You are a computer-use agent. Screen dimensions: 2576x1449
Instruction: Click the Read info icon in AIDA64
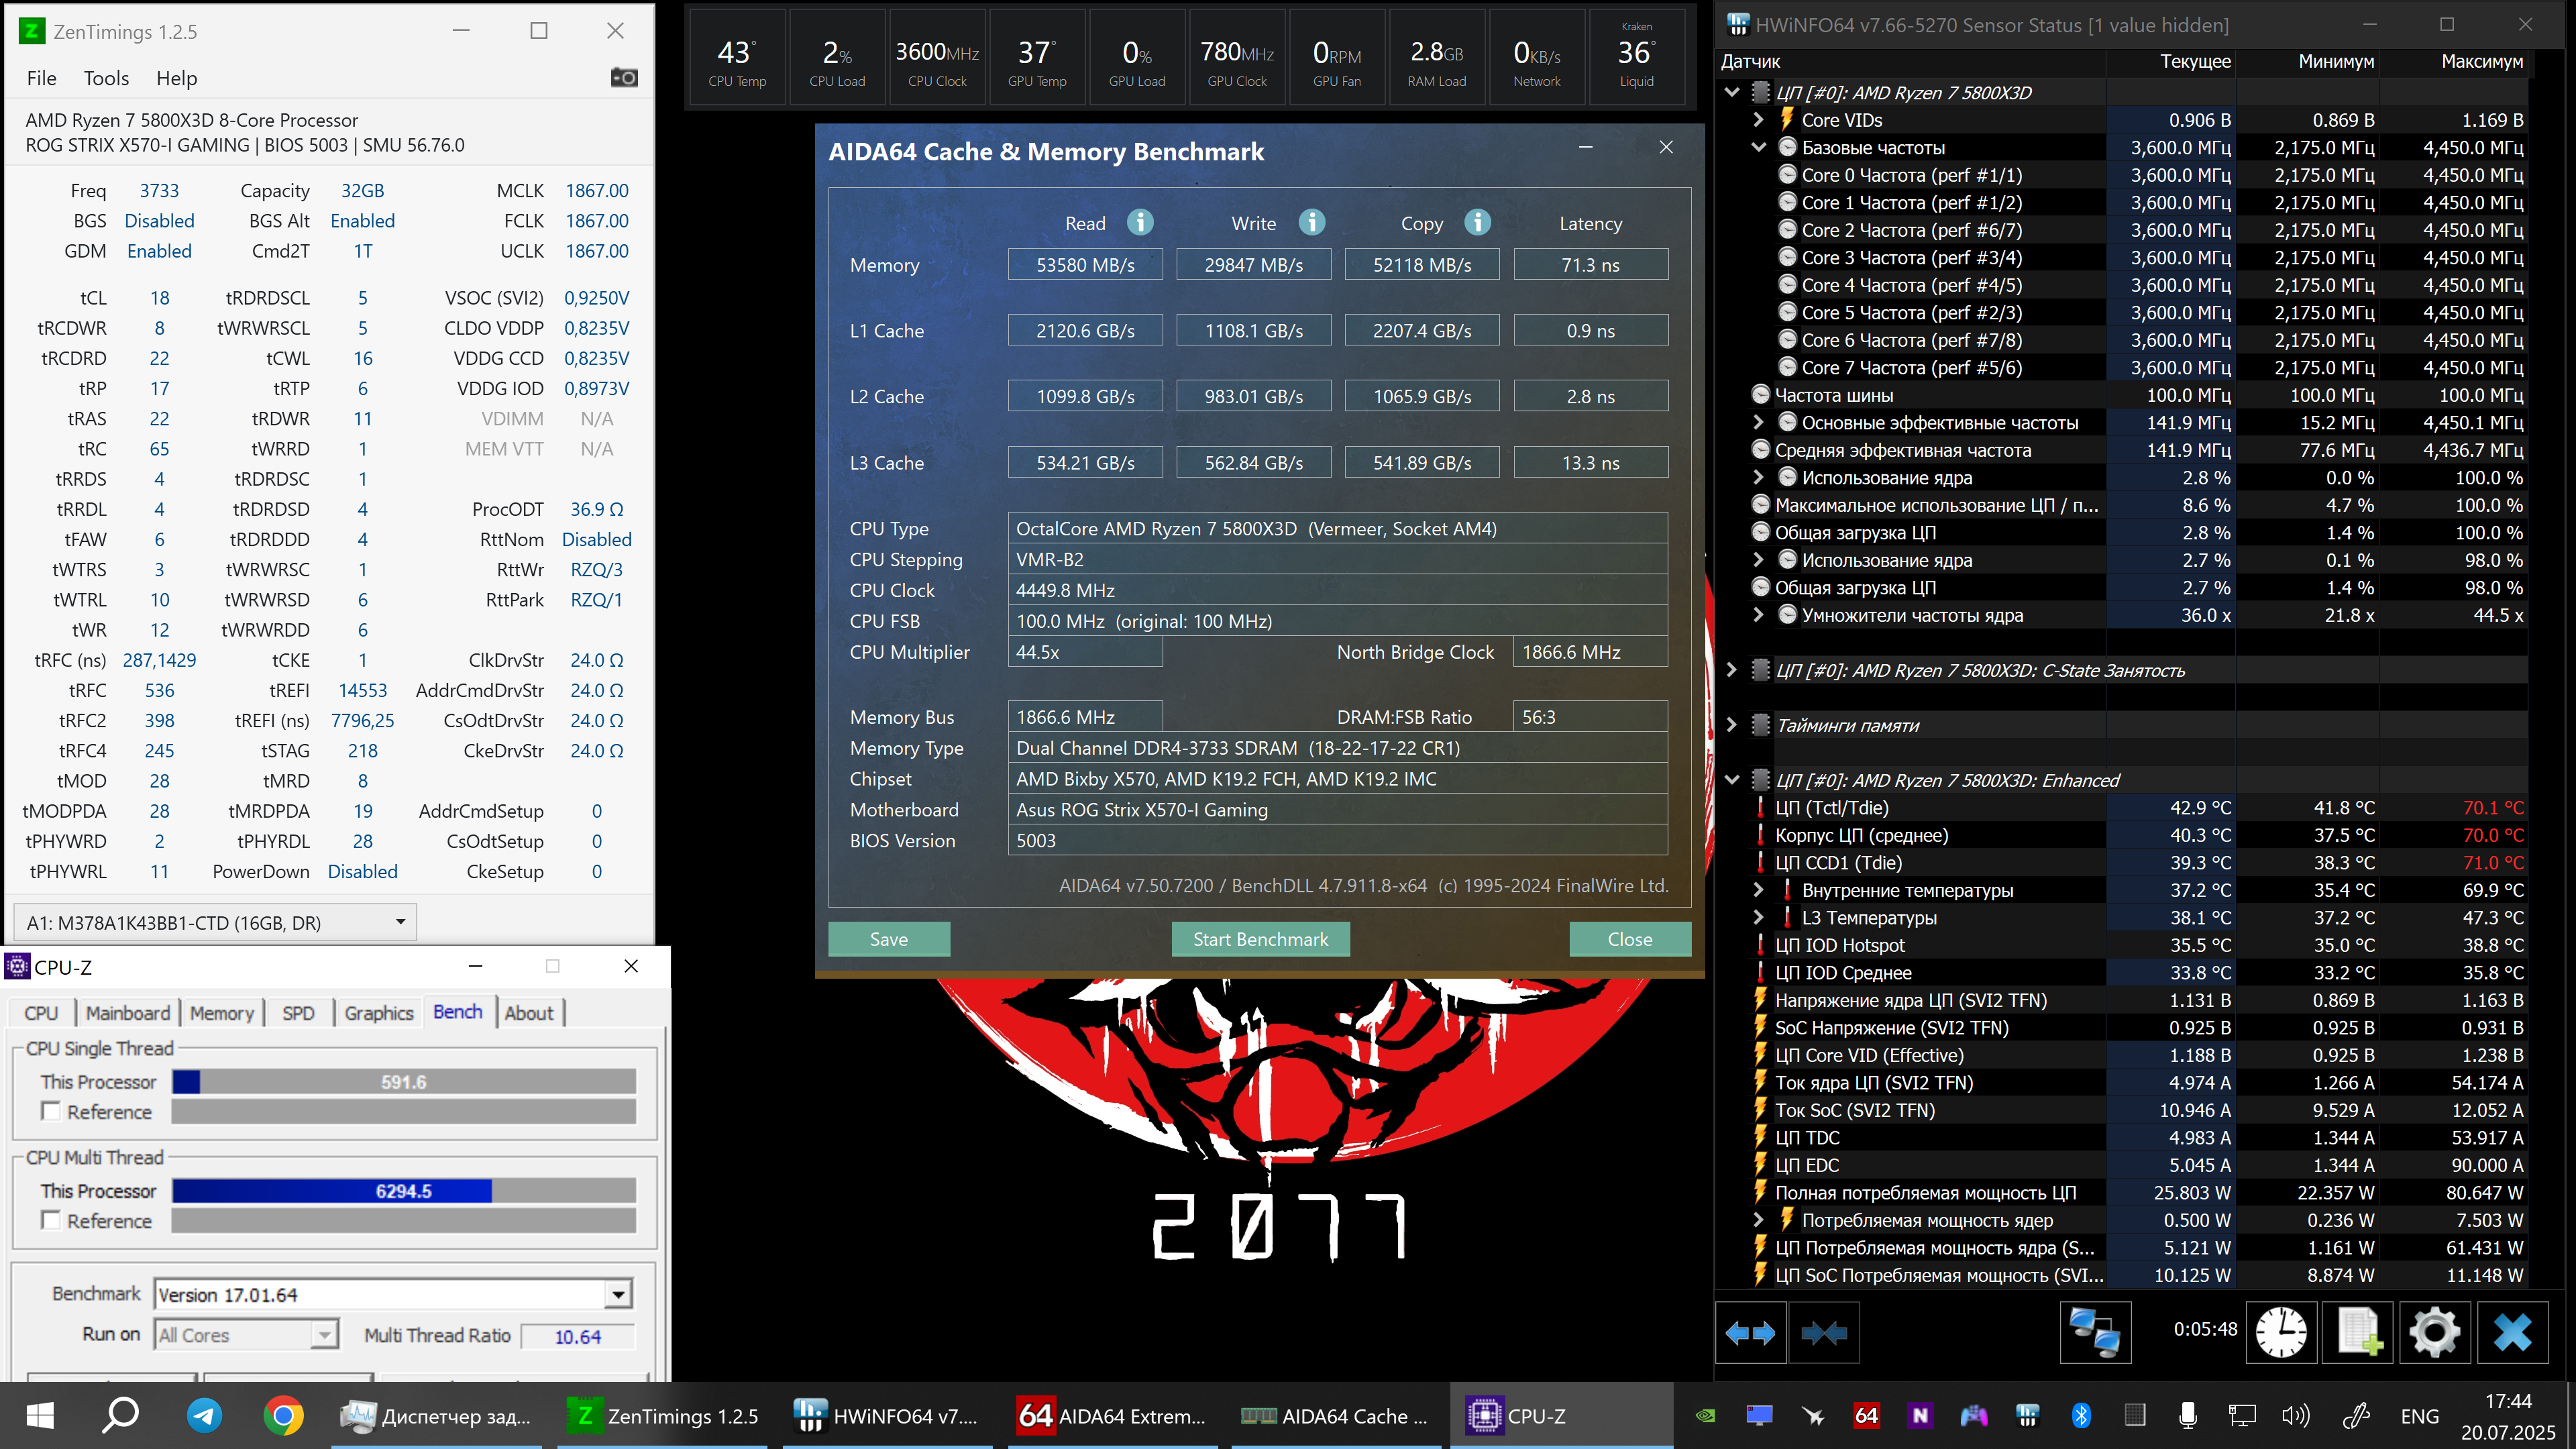[1140, 222]
